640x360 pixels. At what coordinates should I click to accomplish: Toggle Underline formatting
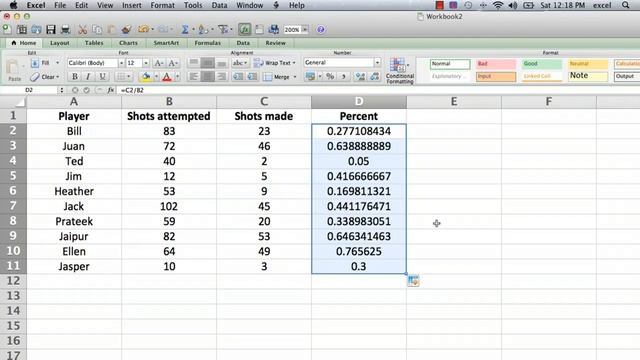102,76
